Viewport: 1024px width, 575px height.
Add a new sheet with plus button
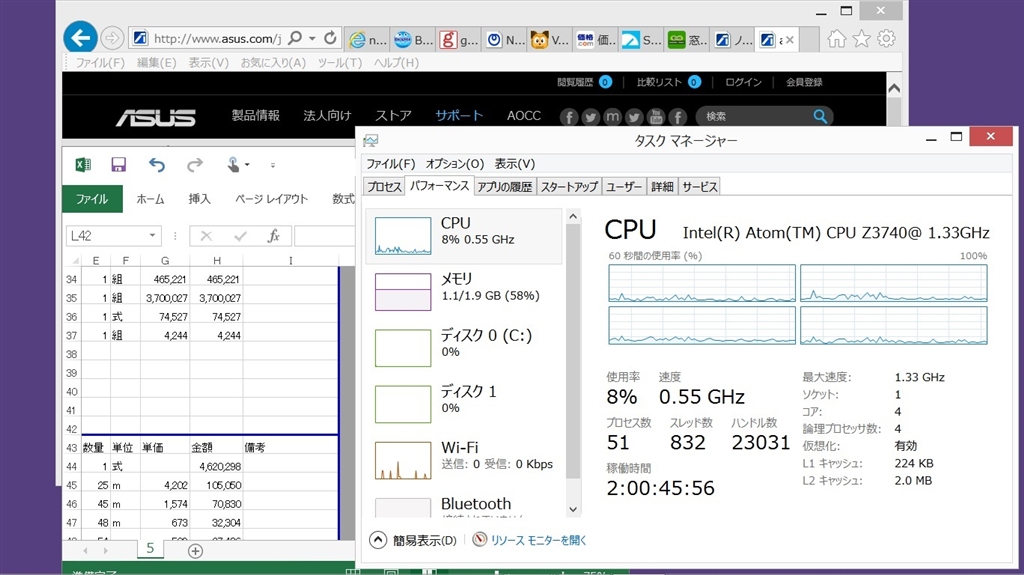(195, 550)
